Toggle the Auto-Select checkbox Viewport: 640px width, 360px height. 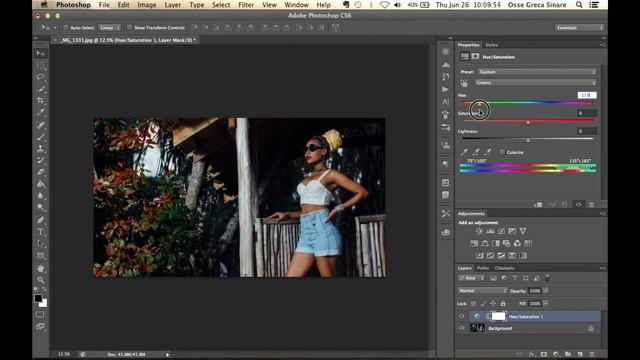[66, 27]
